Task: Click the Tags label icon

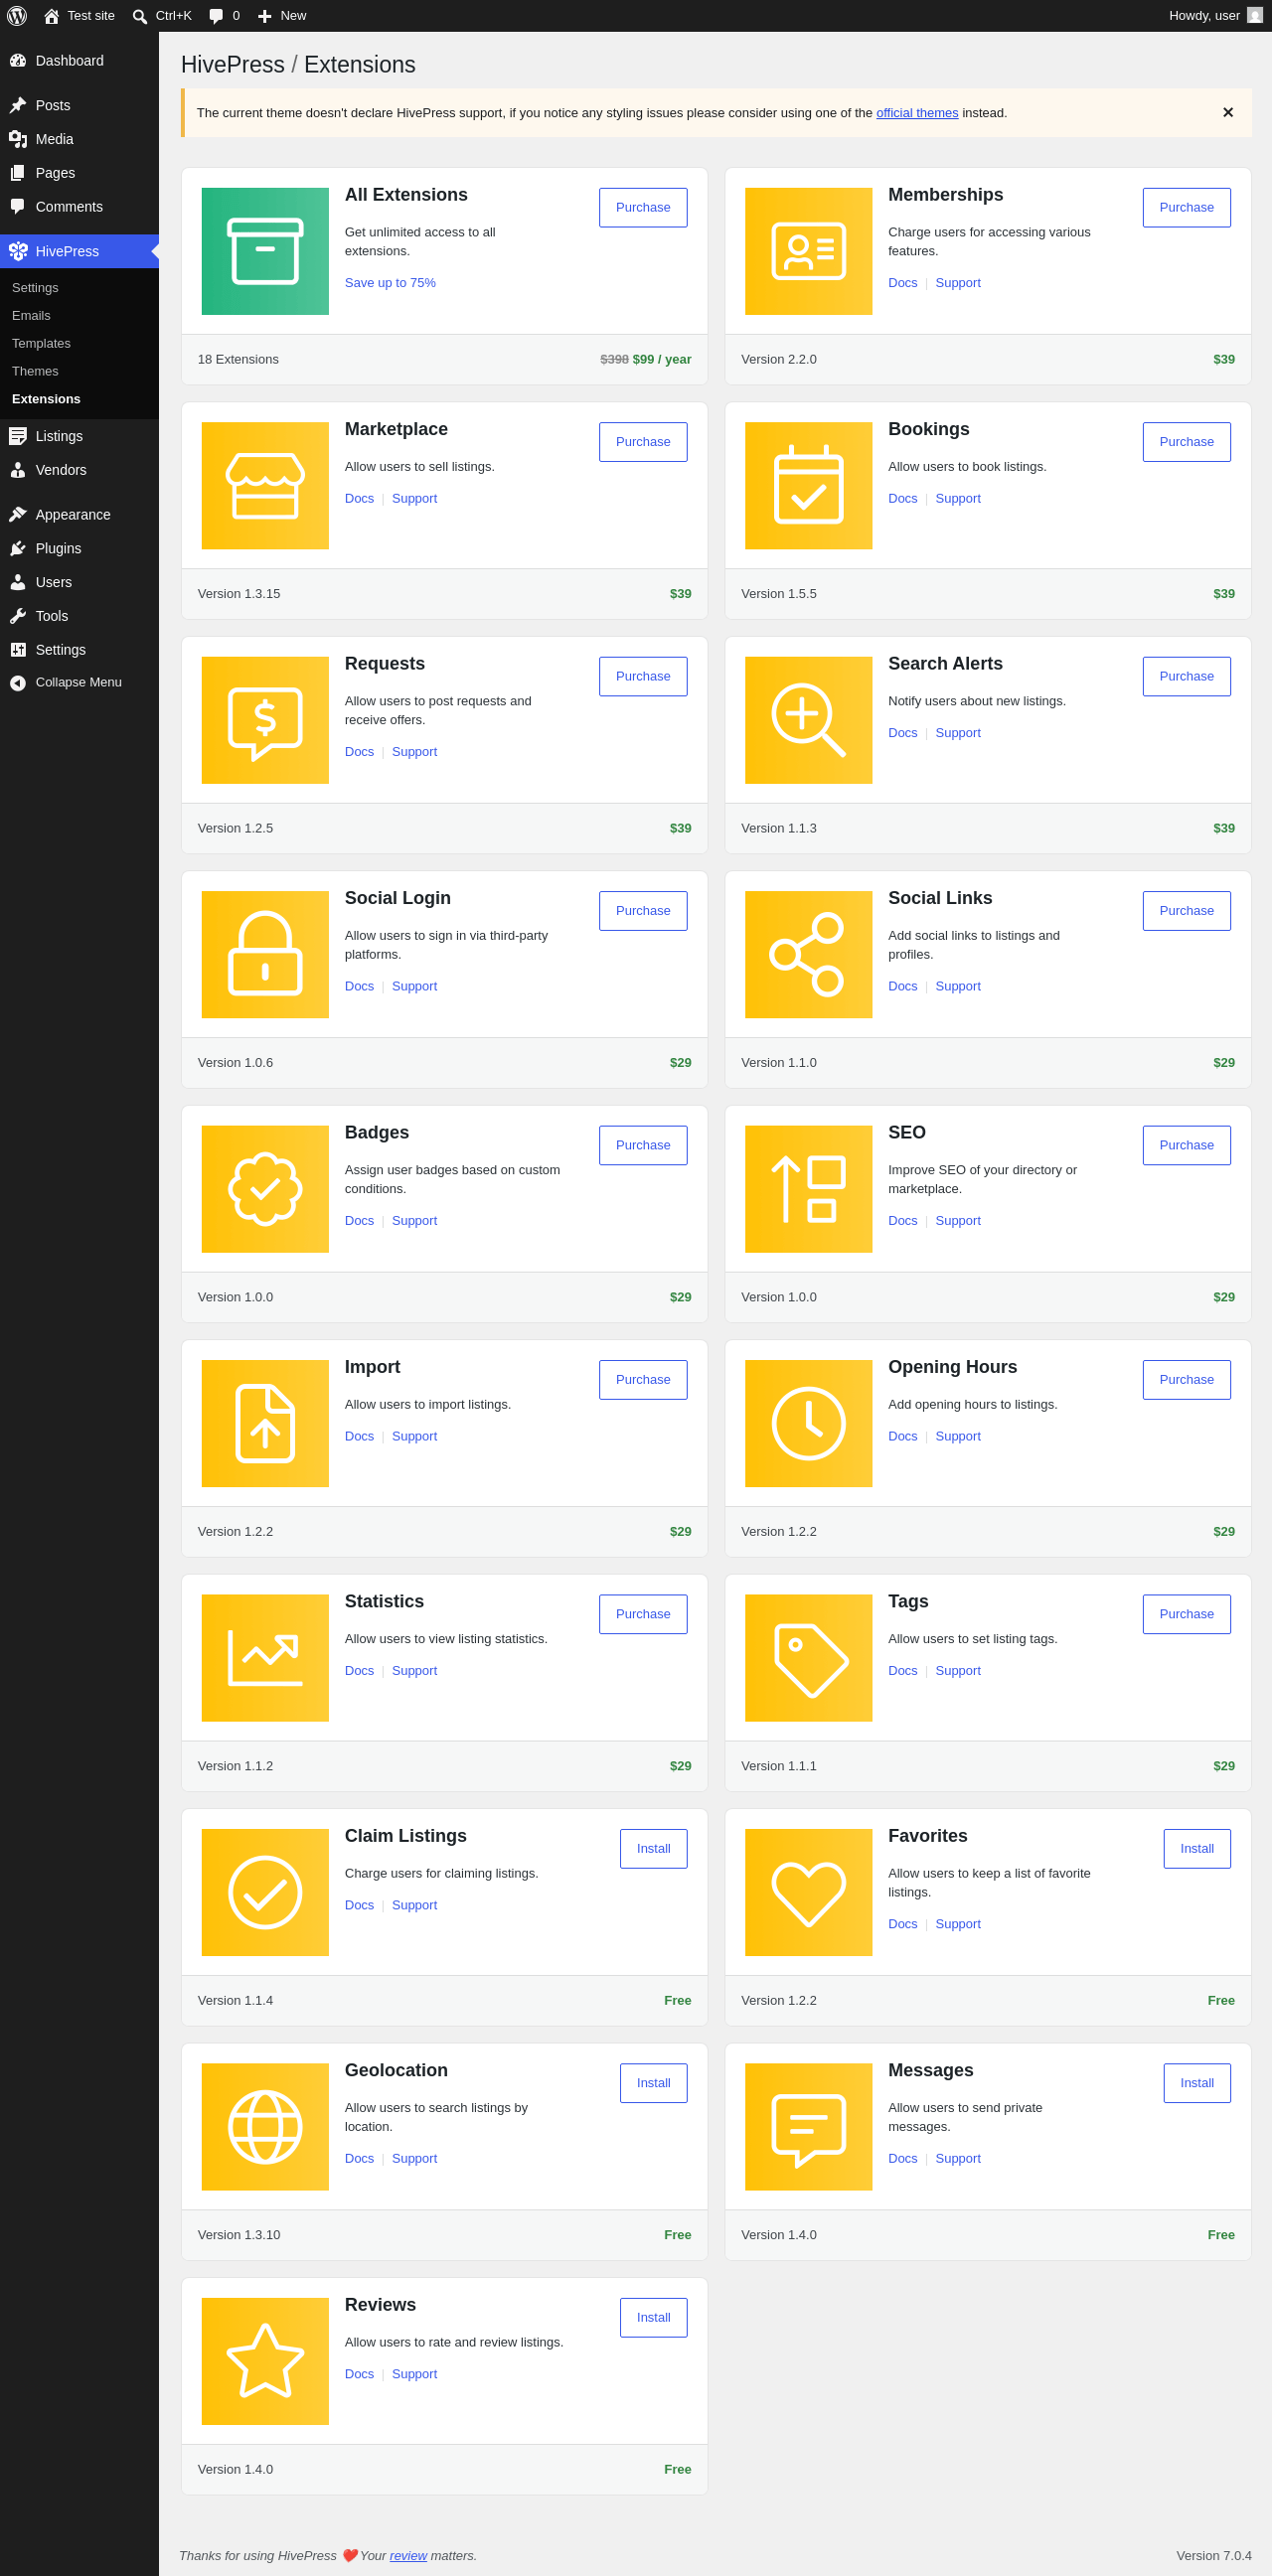Action: (809, 1658)
